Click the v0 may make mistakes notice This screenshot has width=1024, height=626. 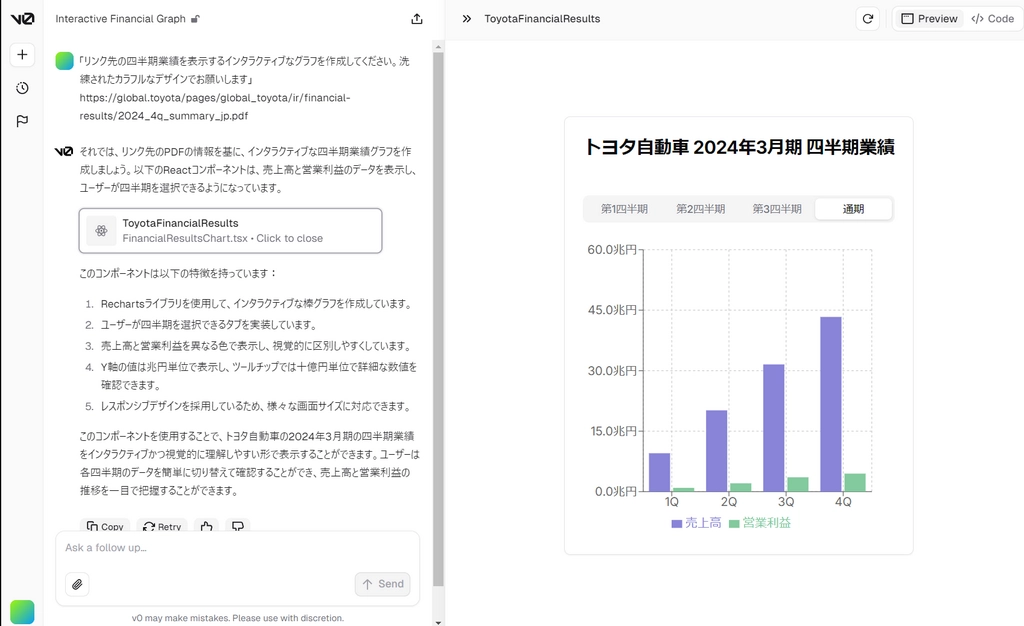click(238, 618)
